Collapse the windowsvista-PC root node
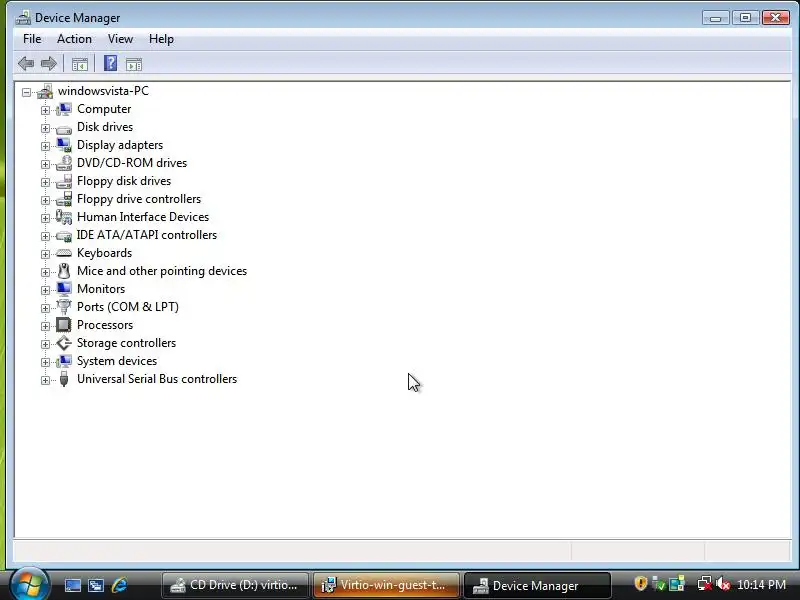Image resolution: width=800 pixels, height=600 pixels. click(x=27, y=92)
